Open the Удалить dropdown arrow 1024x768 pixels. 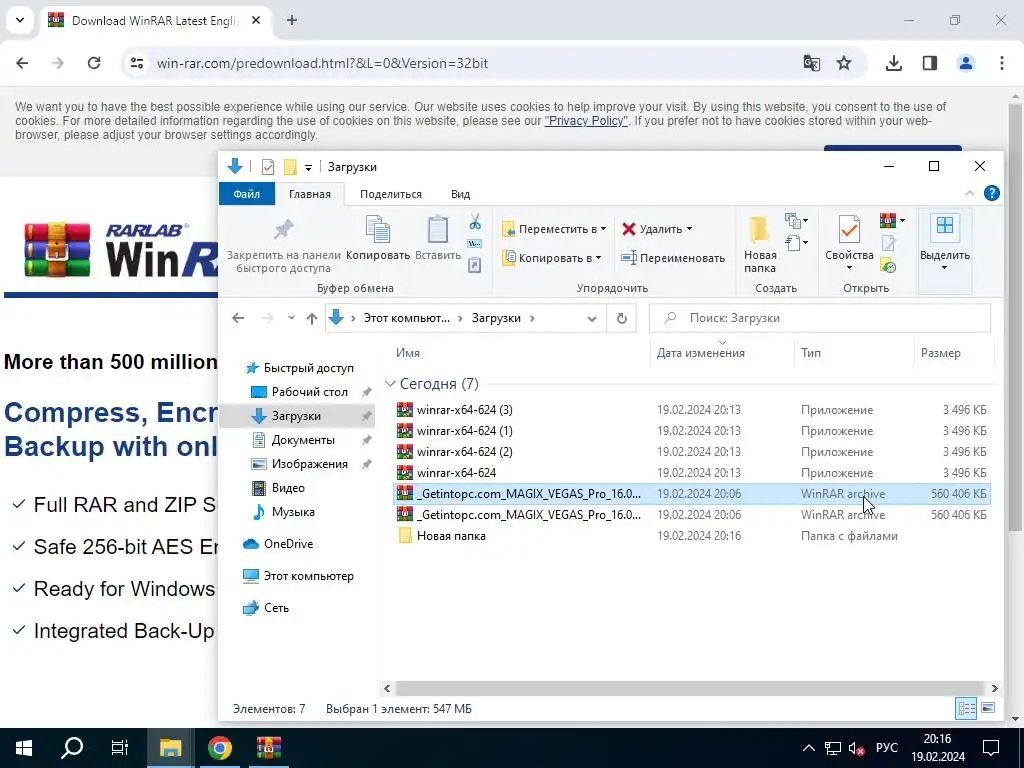click(x=690, y=229)
